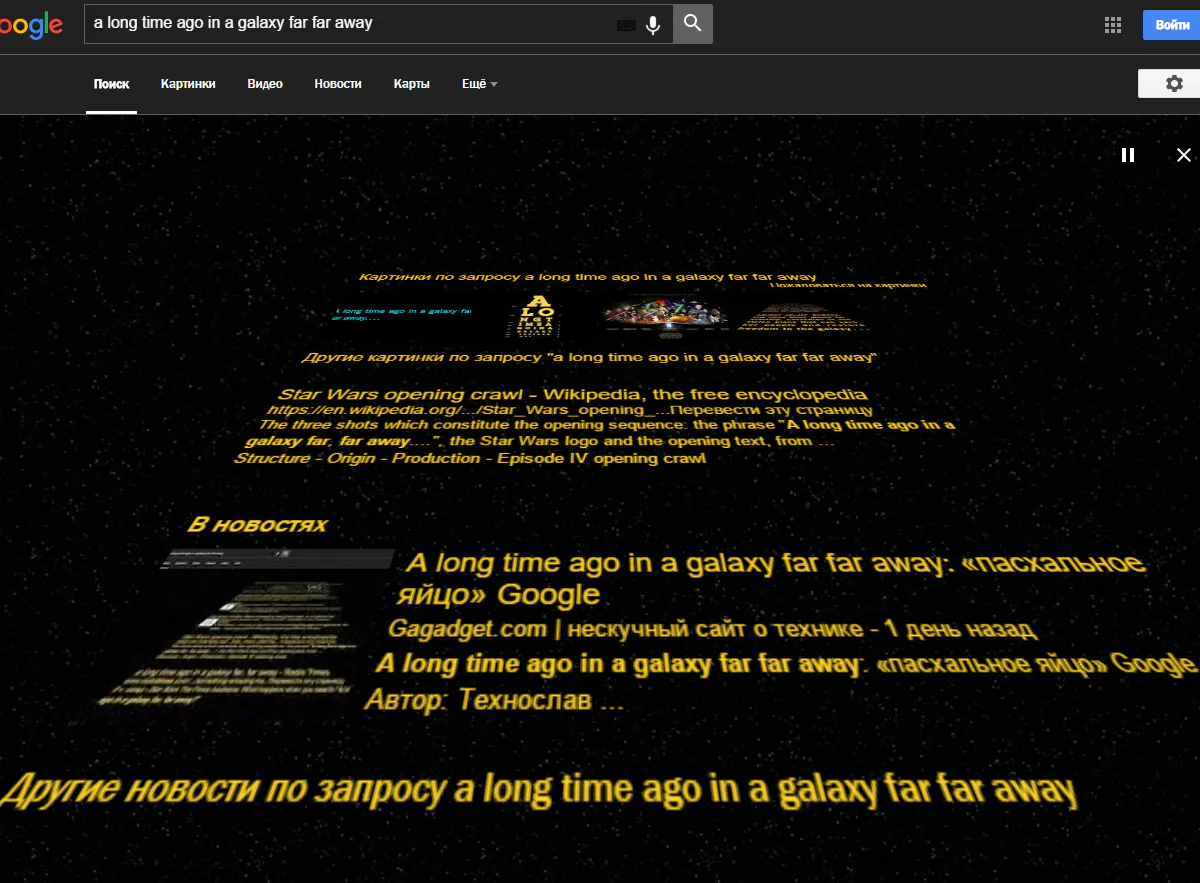Click the Войти sign-in button
Screen dimensions: 1200x883
(1171, 25)
